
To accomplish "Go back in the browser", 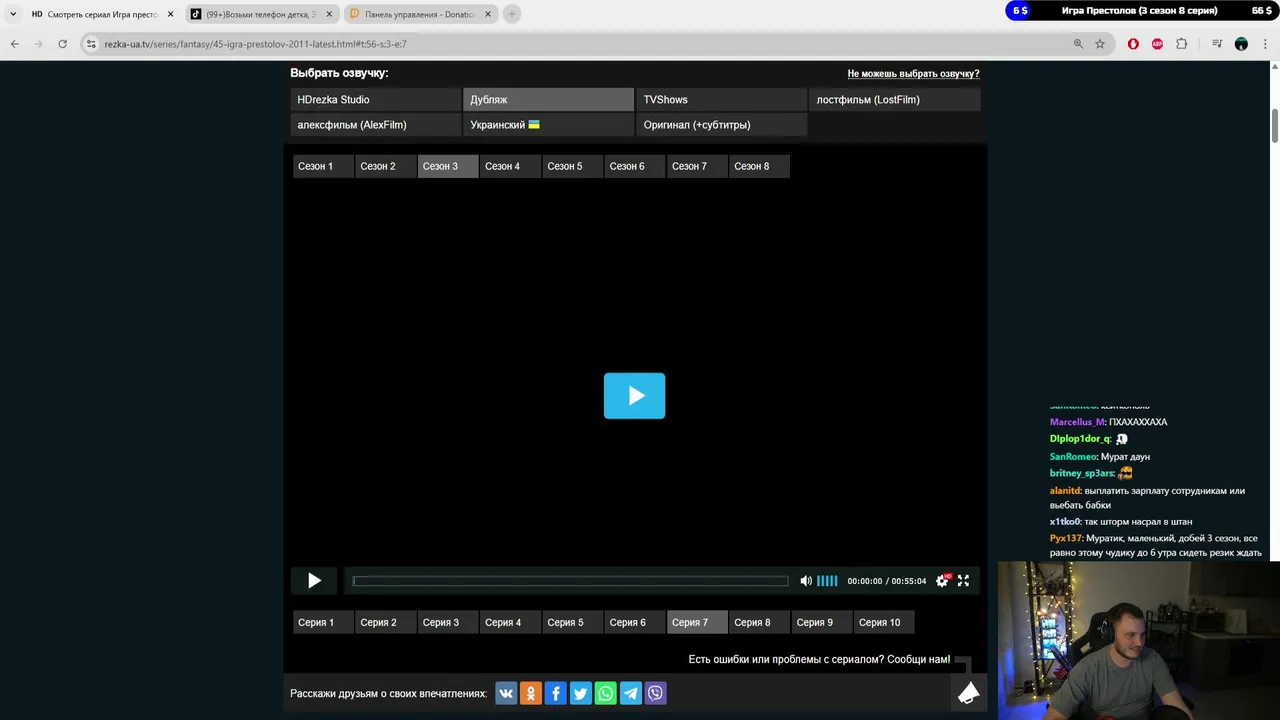I will [15, 44].
